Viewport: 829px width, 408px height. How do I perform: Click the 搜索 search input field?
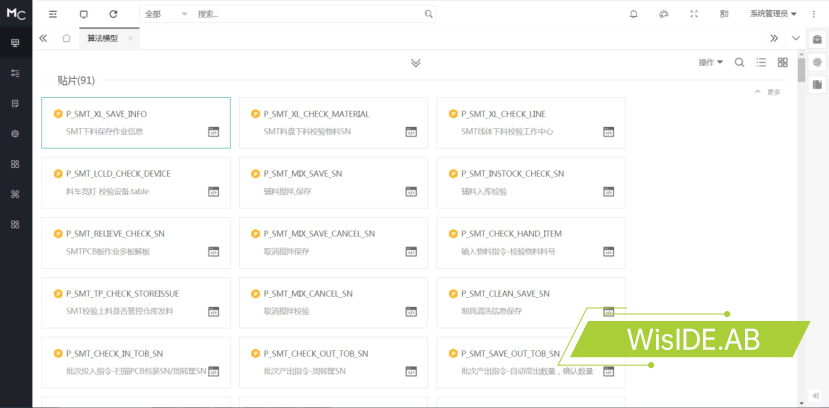308,14
